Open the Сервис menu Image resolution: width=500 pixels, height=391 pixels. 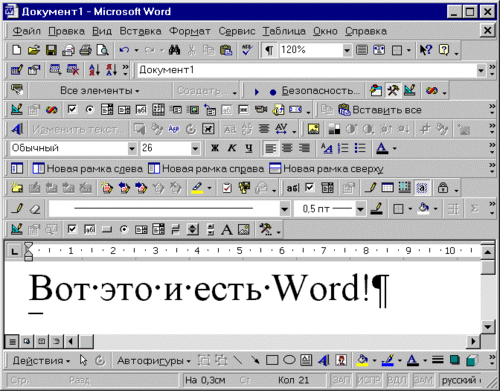coord(237,31)
